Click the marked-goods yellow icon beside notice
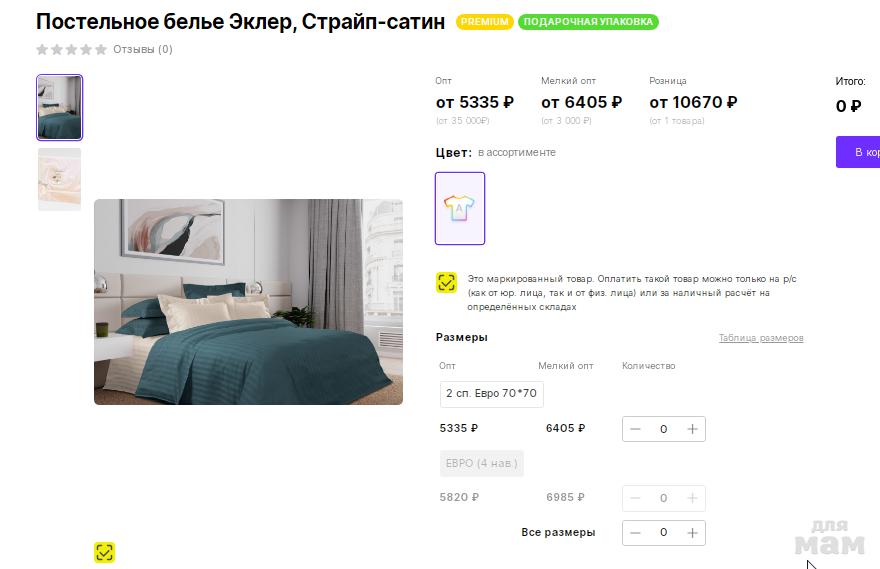880x569 pixels. [x=446, y=282]
